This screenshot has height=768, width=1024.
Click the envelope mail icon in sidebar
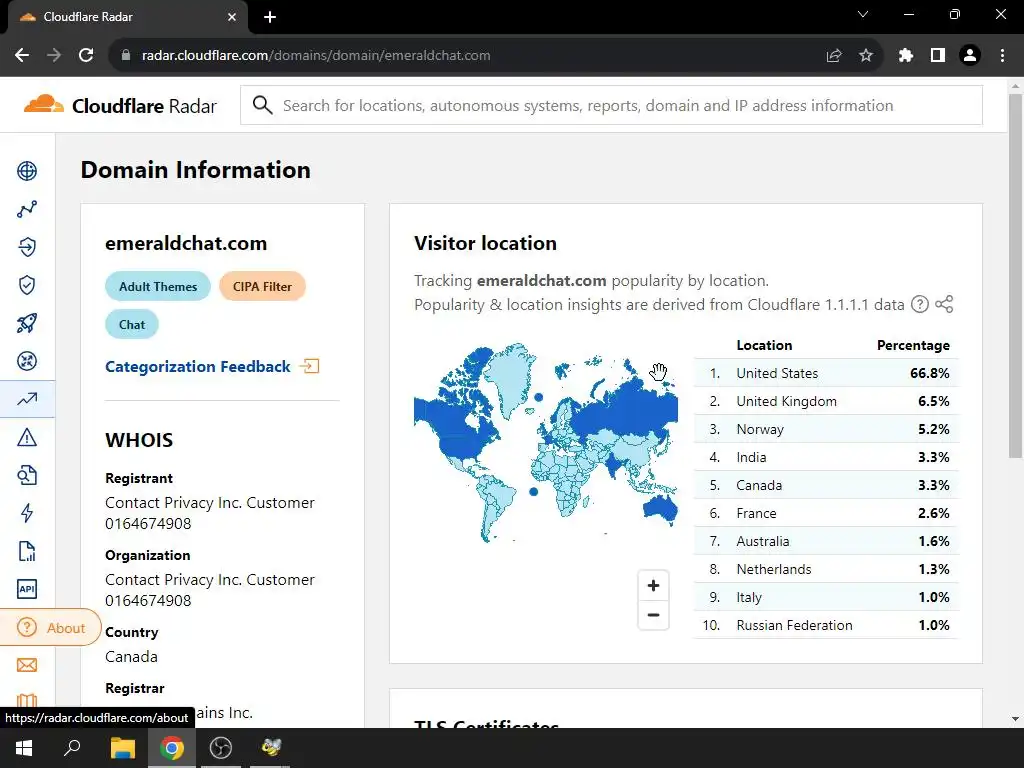tap(27, 665)
